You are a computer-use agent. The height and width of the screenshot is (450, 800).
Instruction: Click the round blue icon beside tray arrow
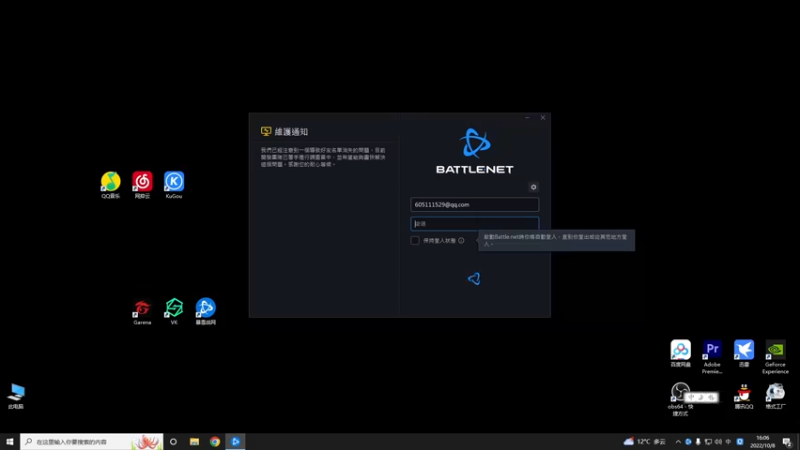(x=688, y=442)
